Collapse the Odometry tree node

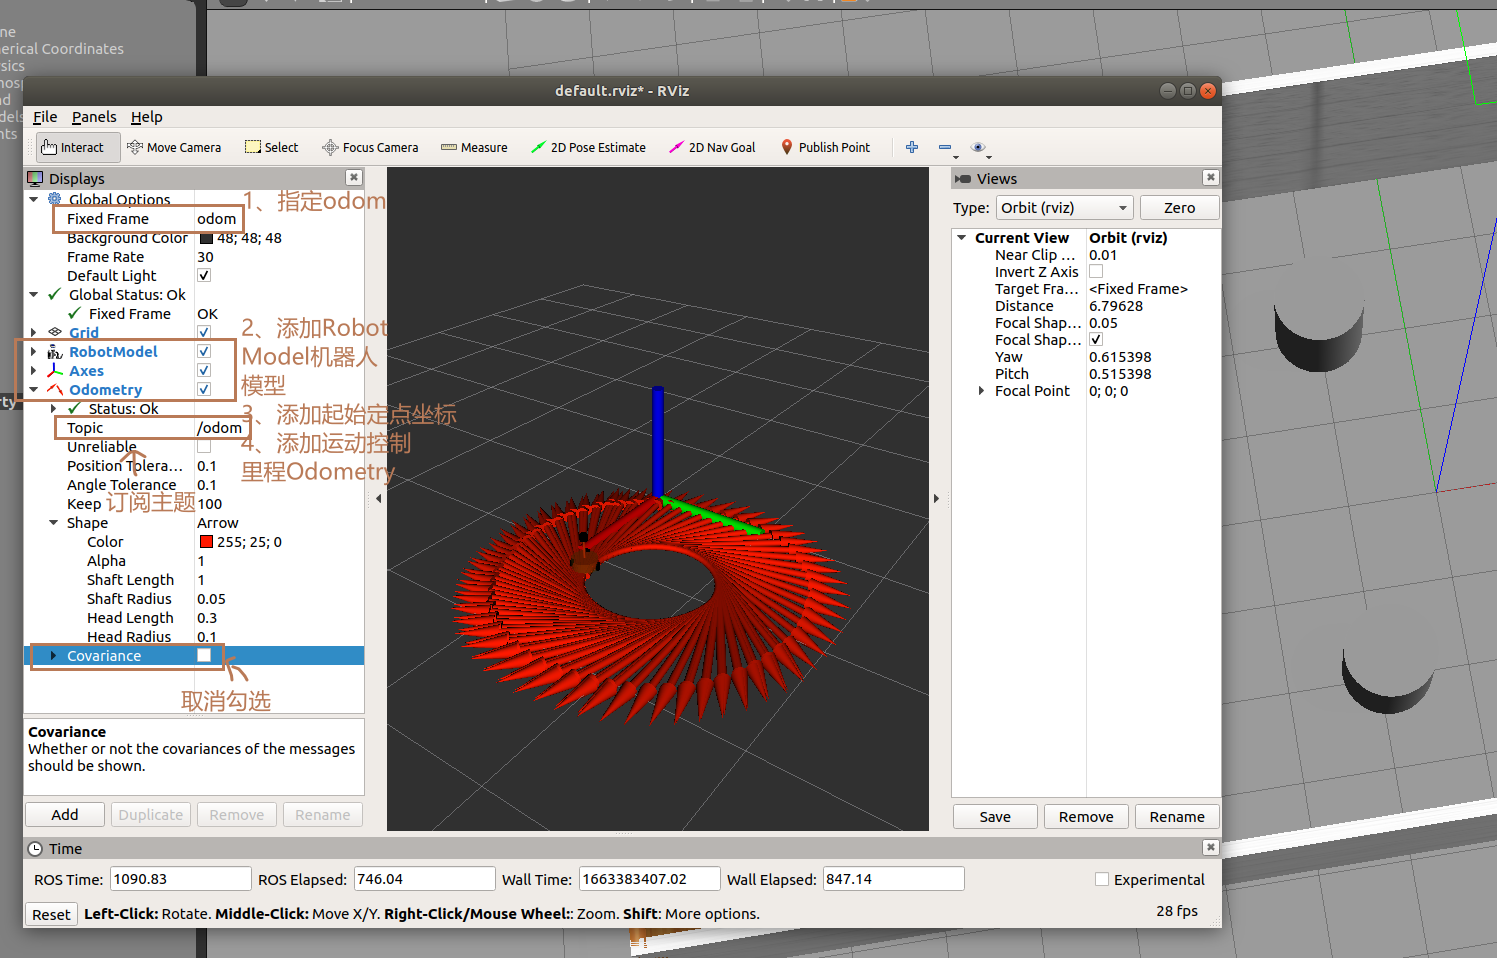(33, 390)
